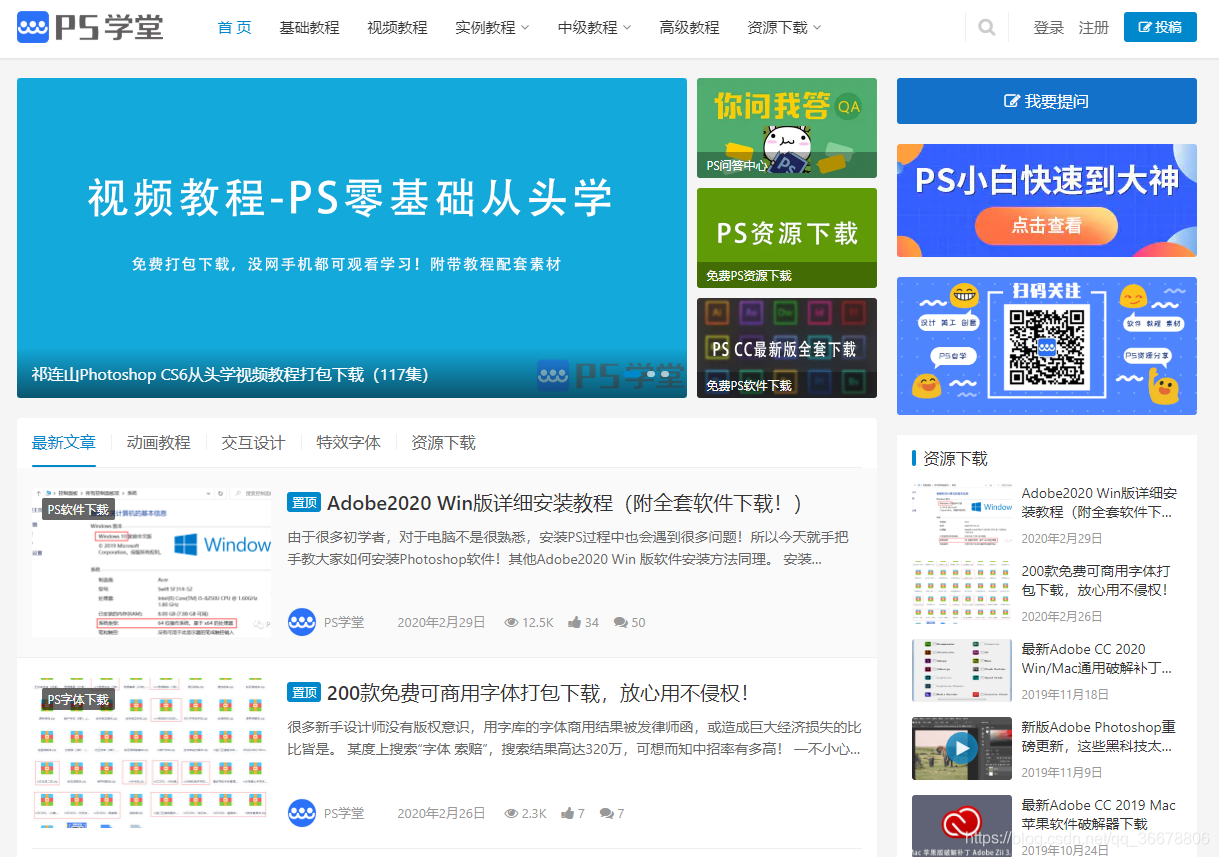Expand the 实例教程 dropdown menu

492,28
